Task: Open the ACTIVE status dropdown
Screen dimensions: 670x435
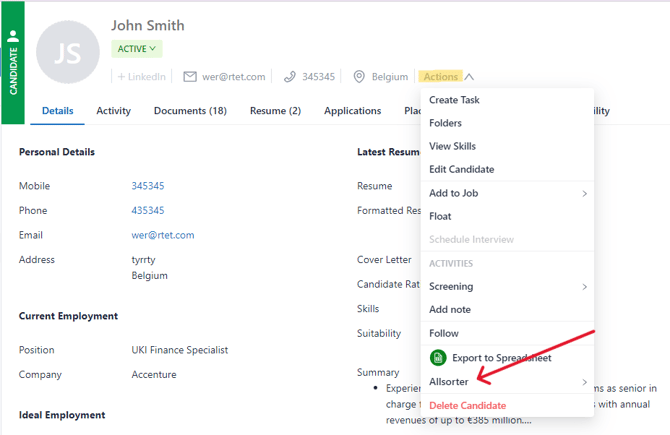Action: (x=137, y=49)
